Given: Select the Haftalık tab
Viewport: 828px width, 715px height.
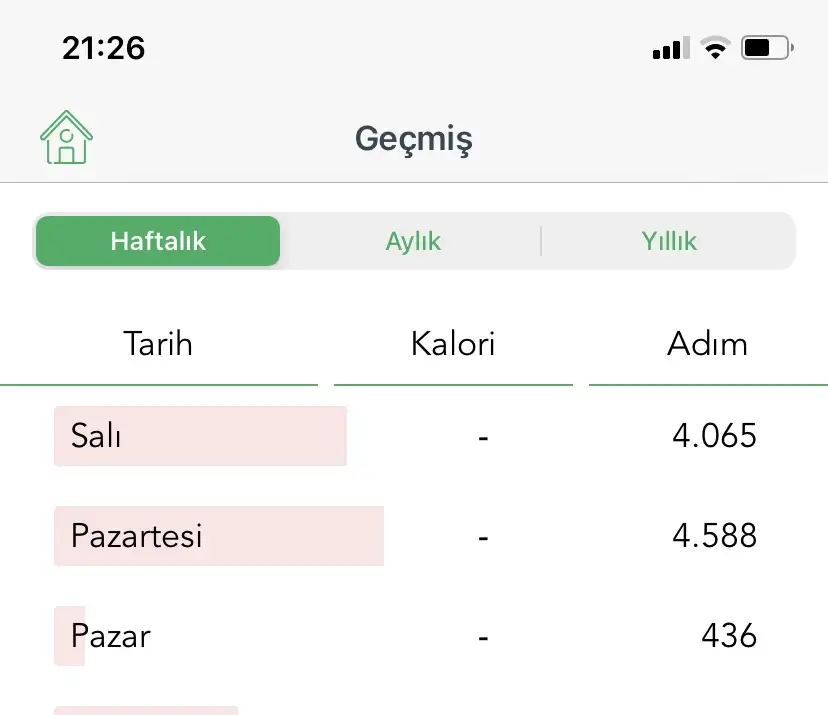Looking at the screenshot, I should click(158, 241).
